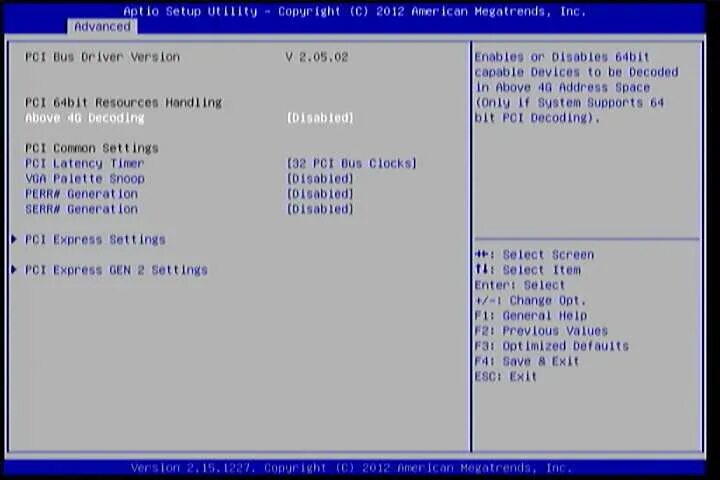The image size is (720, 480).
Task: Change the Above 4G Decoding Disabled value
Action: click(320, 118)
